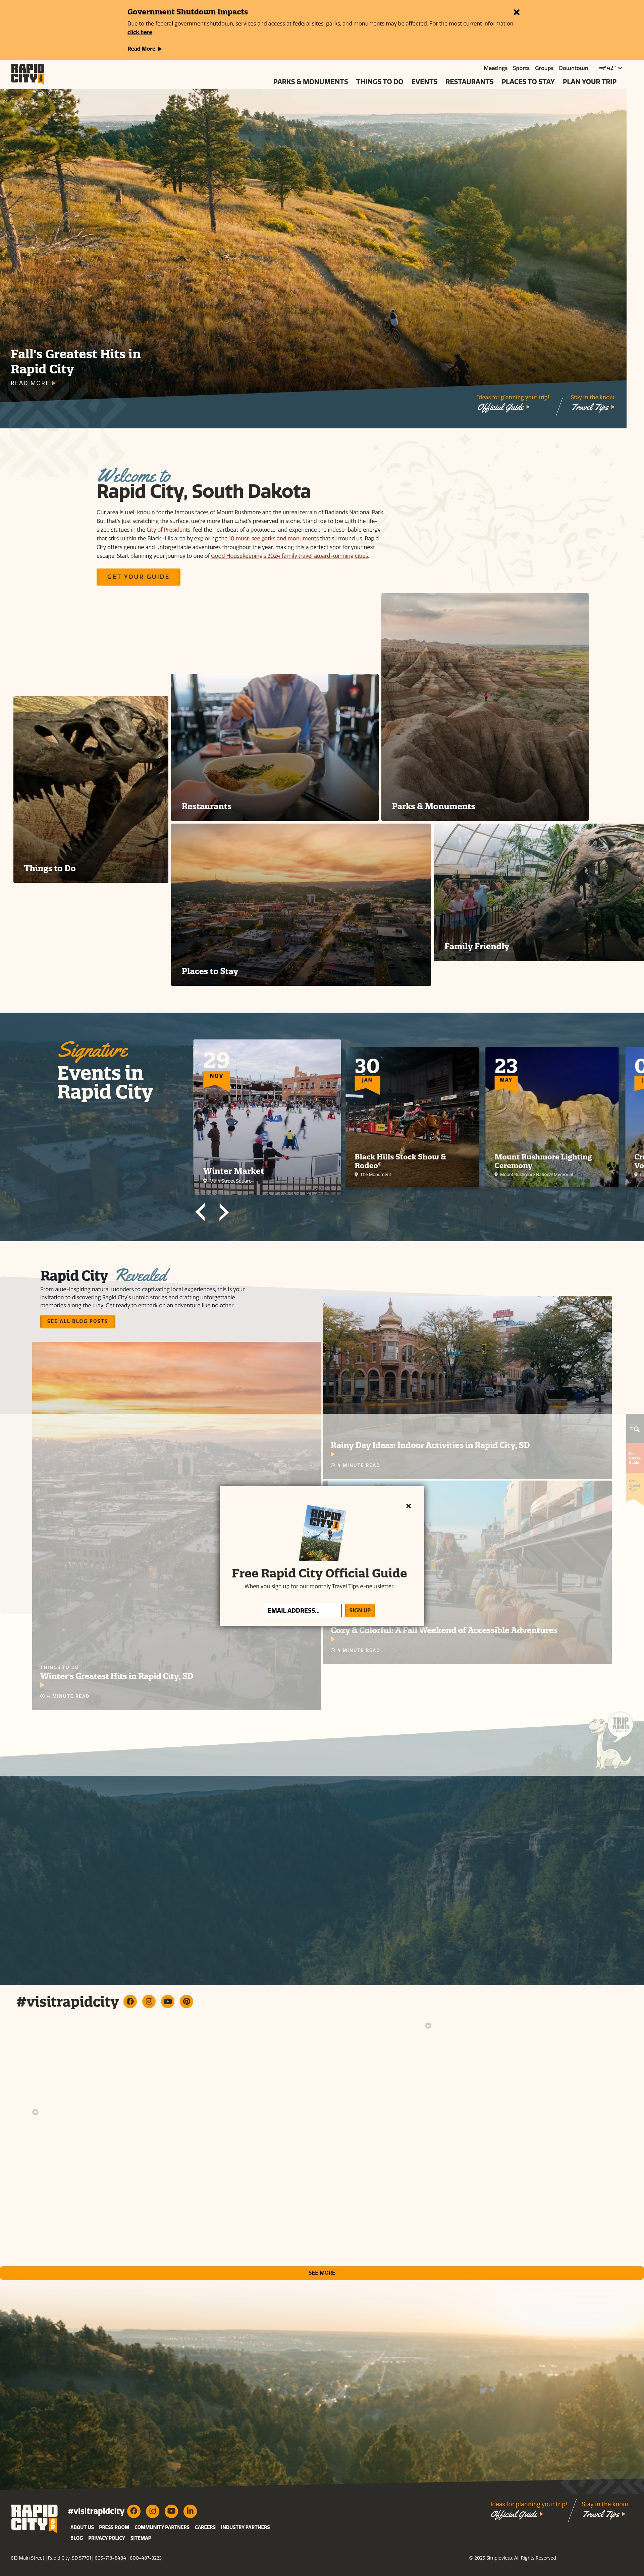Screen dimensions: 644x2576
Task: Open the Events menu
Action: click(424, 82)
